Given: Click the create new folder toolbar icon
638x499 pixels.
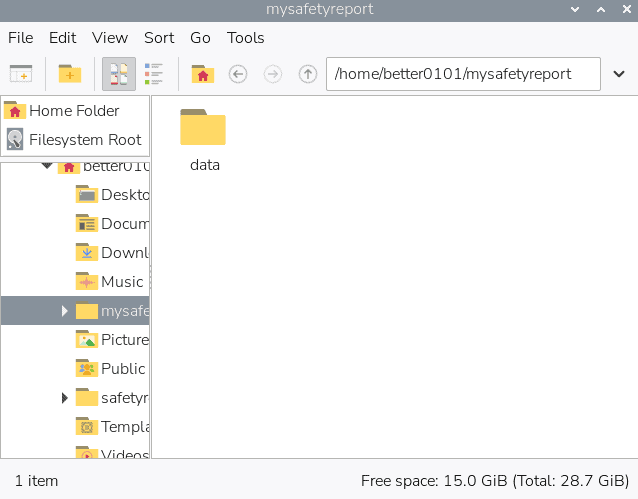Looking at the screenshot, I should pos(70,74).
